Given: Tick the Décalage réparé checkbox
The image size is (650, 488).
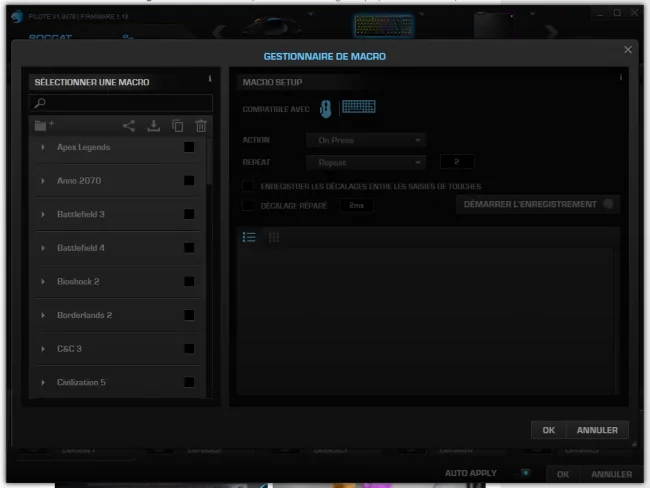Looking at the screenshot, I should tap(248, 205).
